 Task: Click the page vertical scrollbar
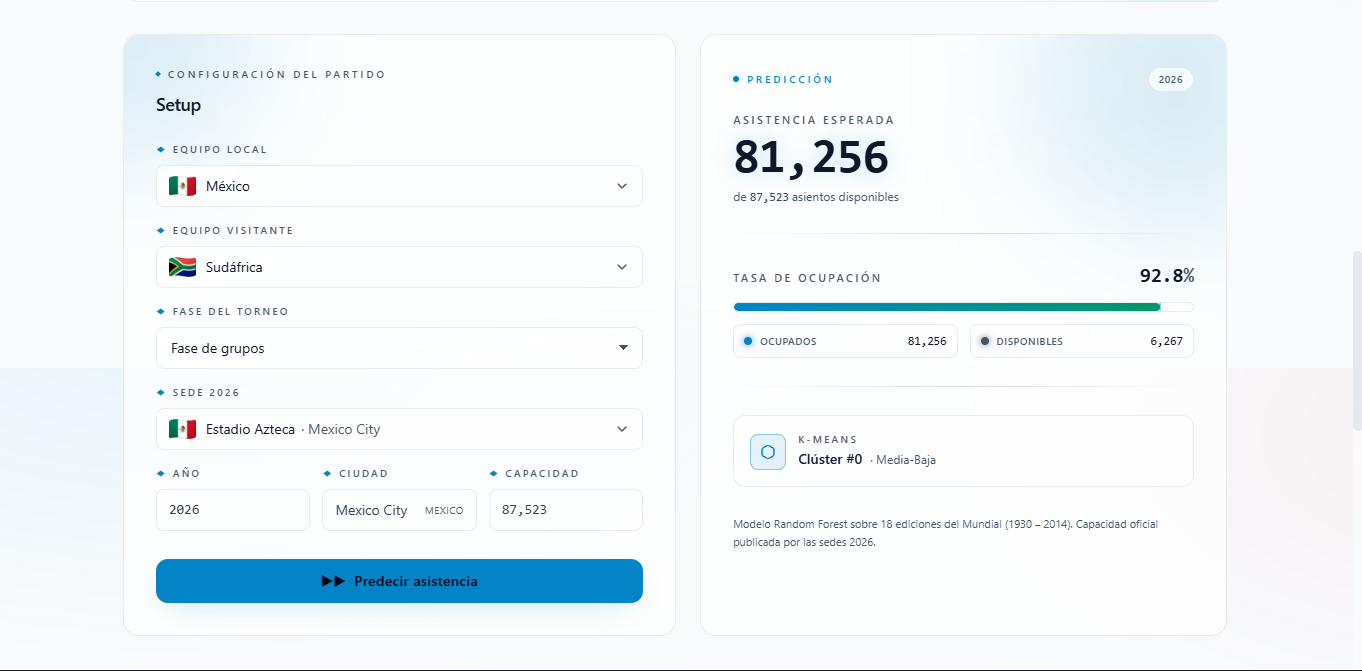point(1356,340)
